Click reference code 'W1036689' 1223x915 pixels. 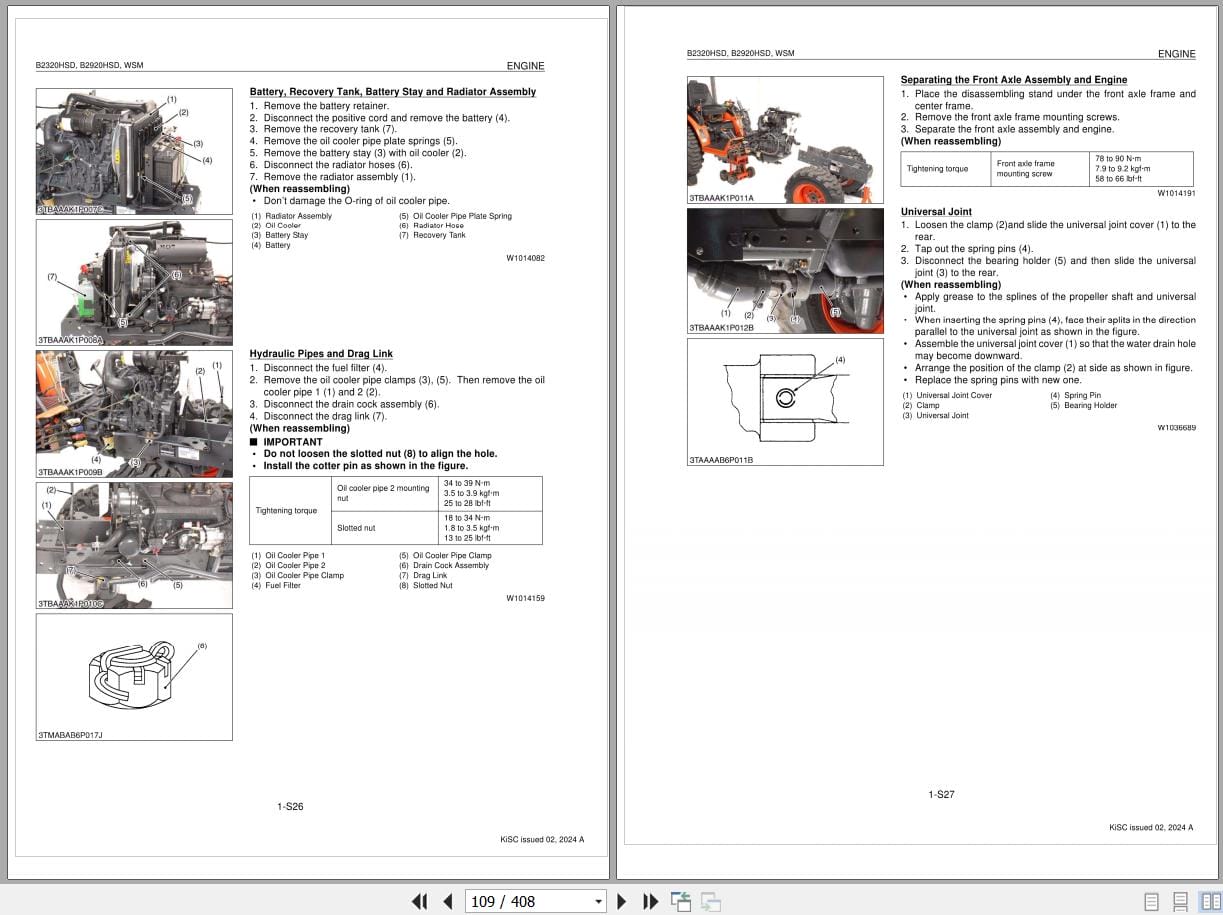[x=1176, y=427]
